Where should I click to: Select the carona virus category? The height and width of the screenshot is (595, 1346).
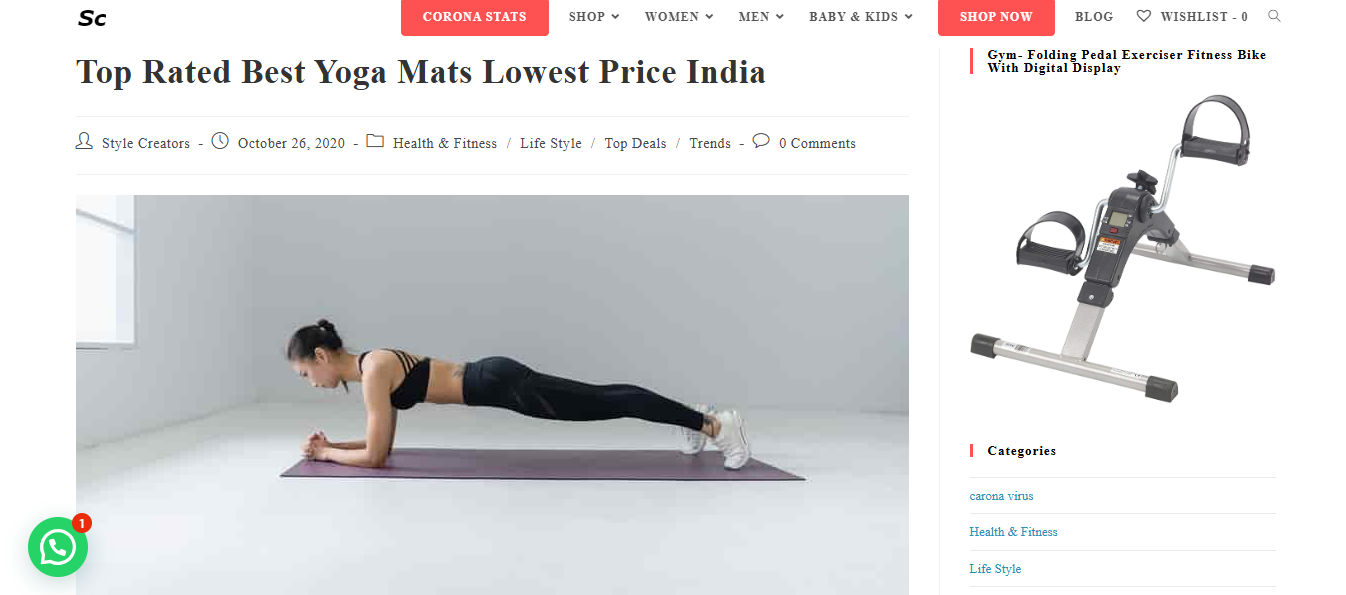[x=1001, y=496]
